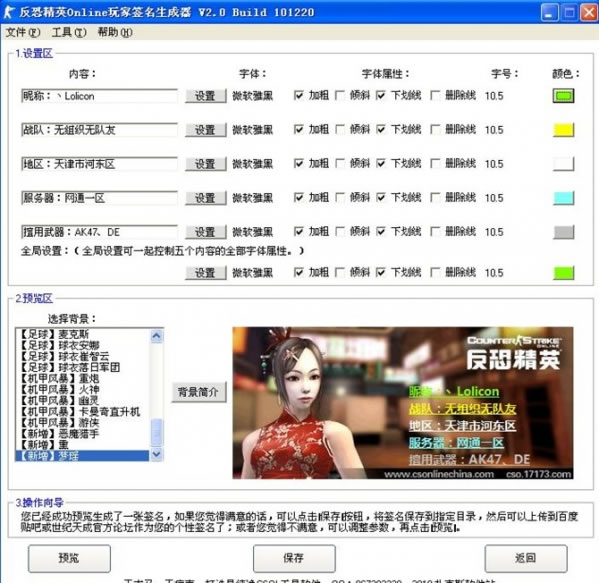Toggle 下划线 underline checkbox in region row
The width and height of the screenshot is (599, 583).
point(380,163)
